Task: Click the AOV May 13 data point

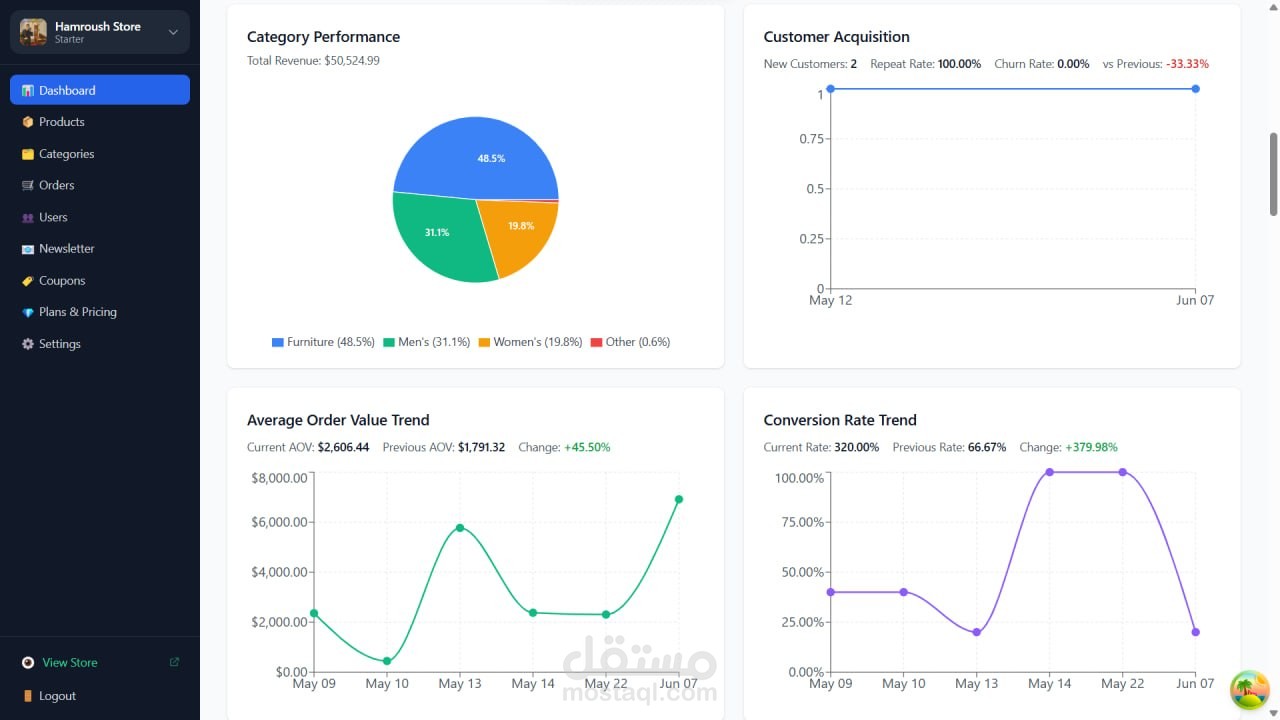Action: click(460, 528)
